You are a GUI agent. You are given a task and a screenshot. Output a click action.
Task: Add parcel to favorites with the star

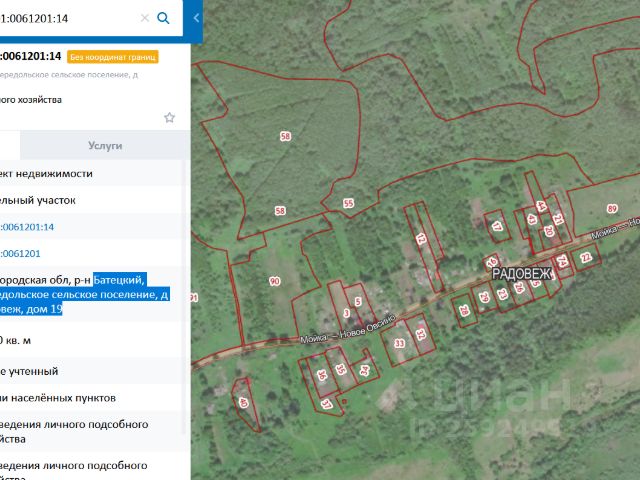[x=169, y=118]
